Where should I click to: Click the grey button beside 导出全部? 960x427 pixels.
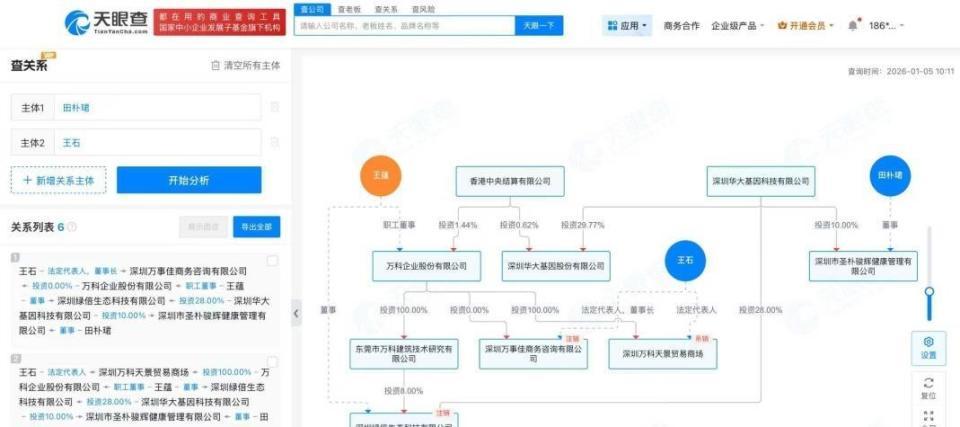203,227
